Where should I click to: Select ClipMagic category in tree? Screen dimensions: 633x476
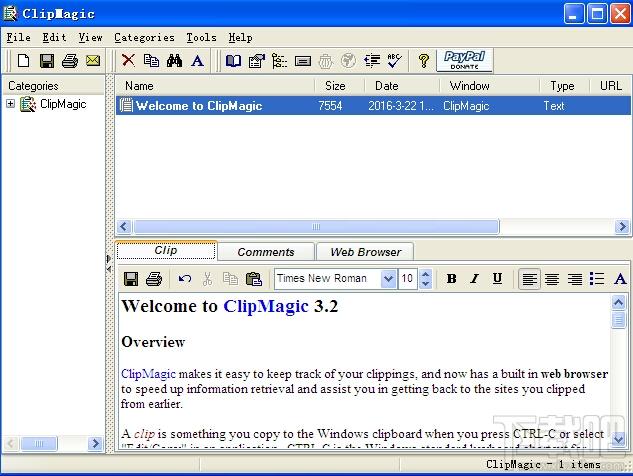tap(63, 104)
